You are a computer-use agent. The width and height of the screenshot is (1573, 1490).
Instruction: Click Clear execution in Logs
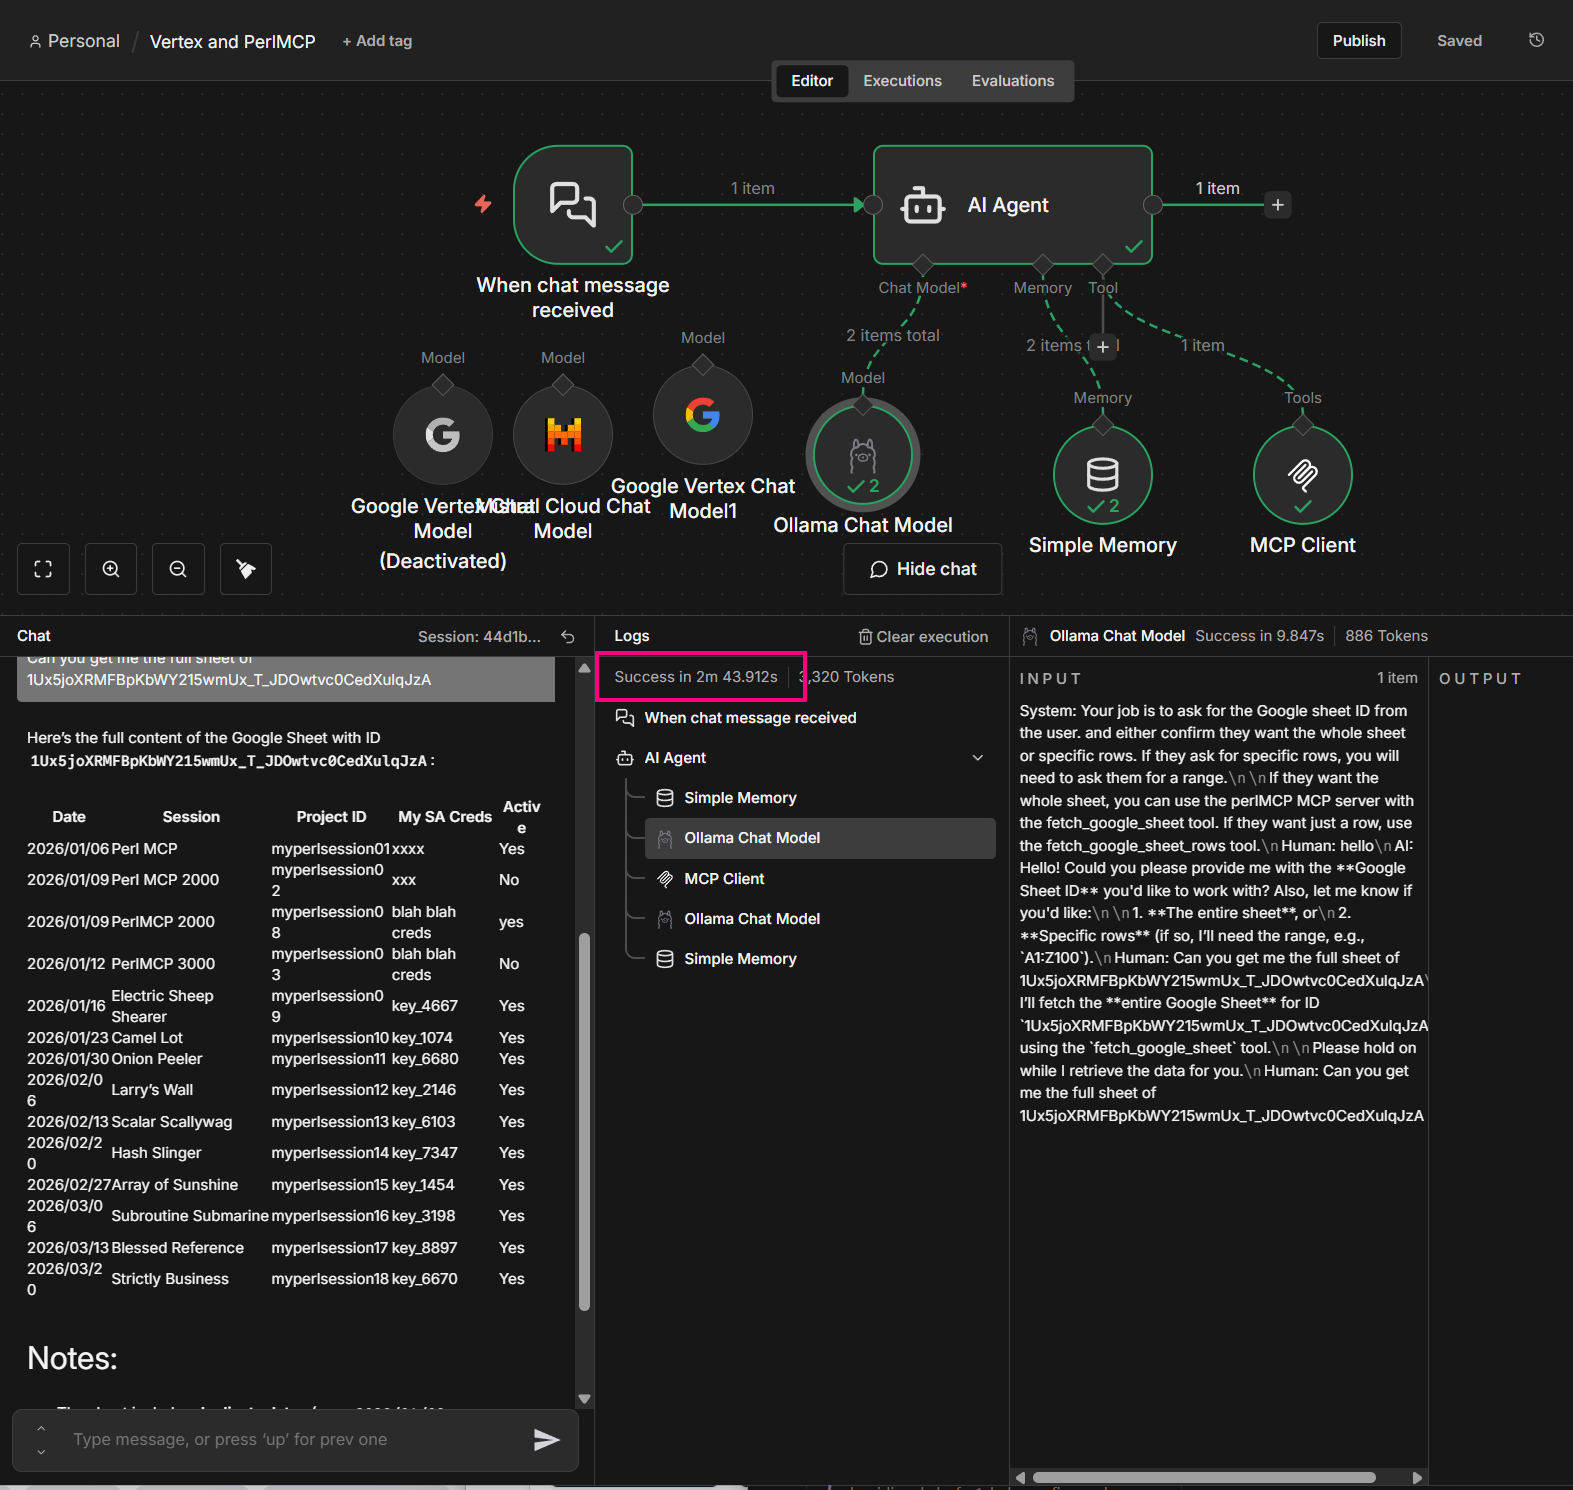click(922, 637)
